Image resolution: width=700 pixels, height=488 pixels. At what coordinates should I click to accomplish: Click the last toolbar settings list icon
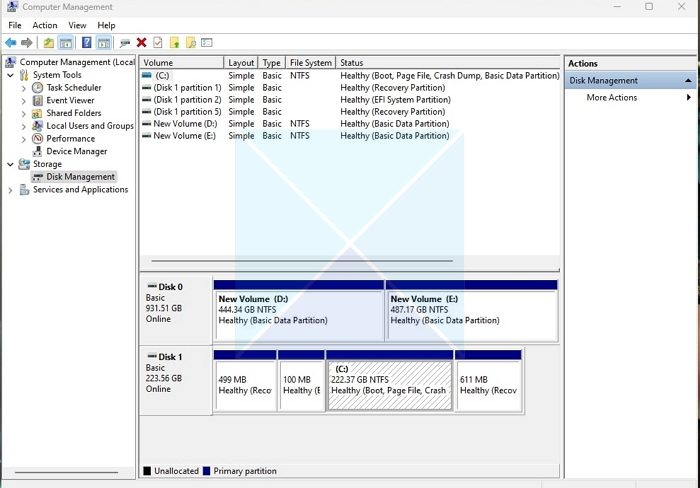207,43
